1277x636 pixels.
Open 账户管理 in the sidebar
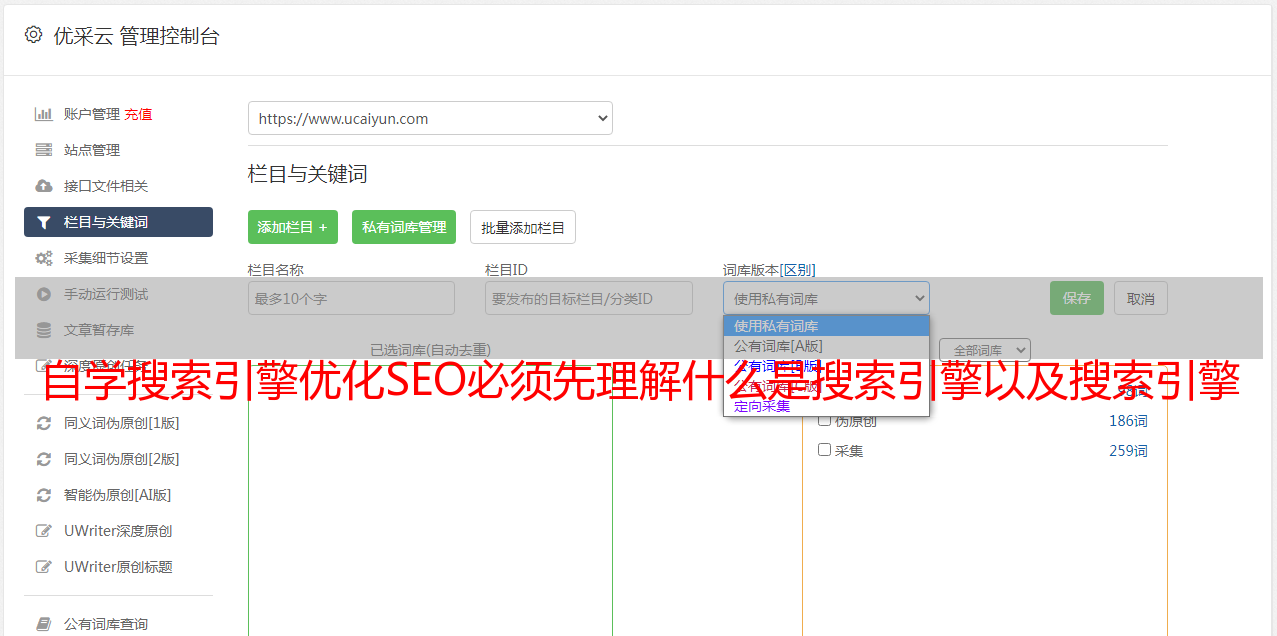click(x=92, y=114)
